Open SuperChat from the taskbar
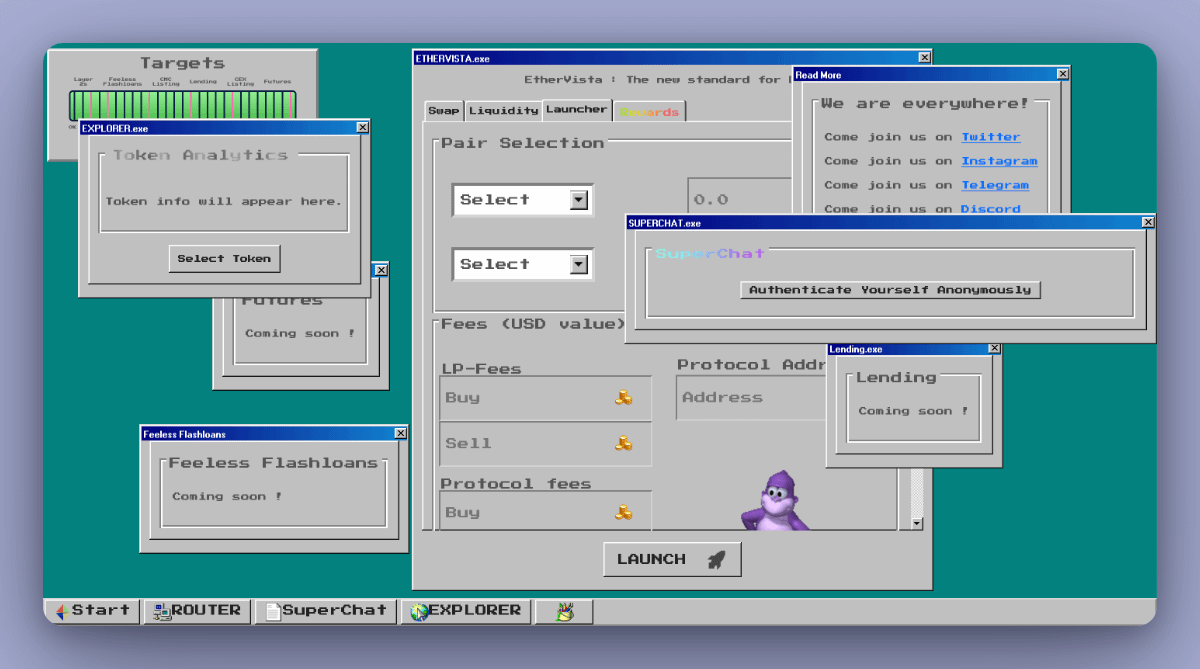 pos(325,610)
